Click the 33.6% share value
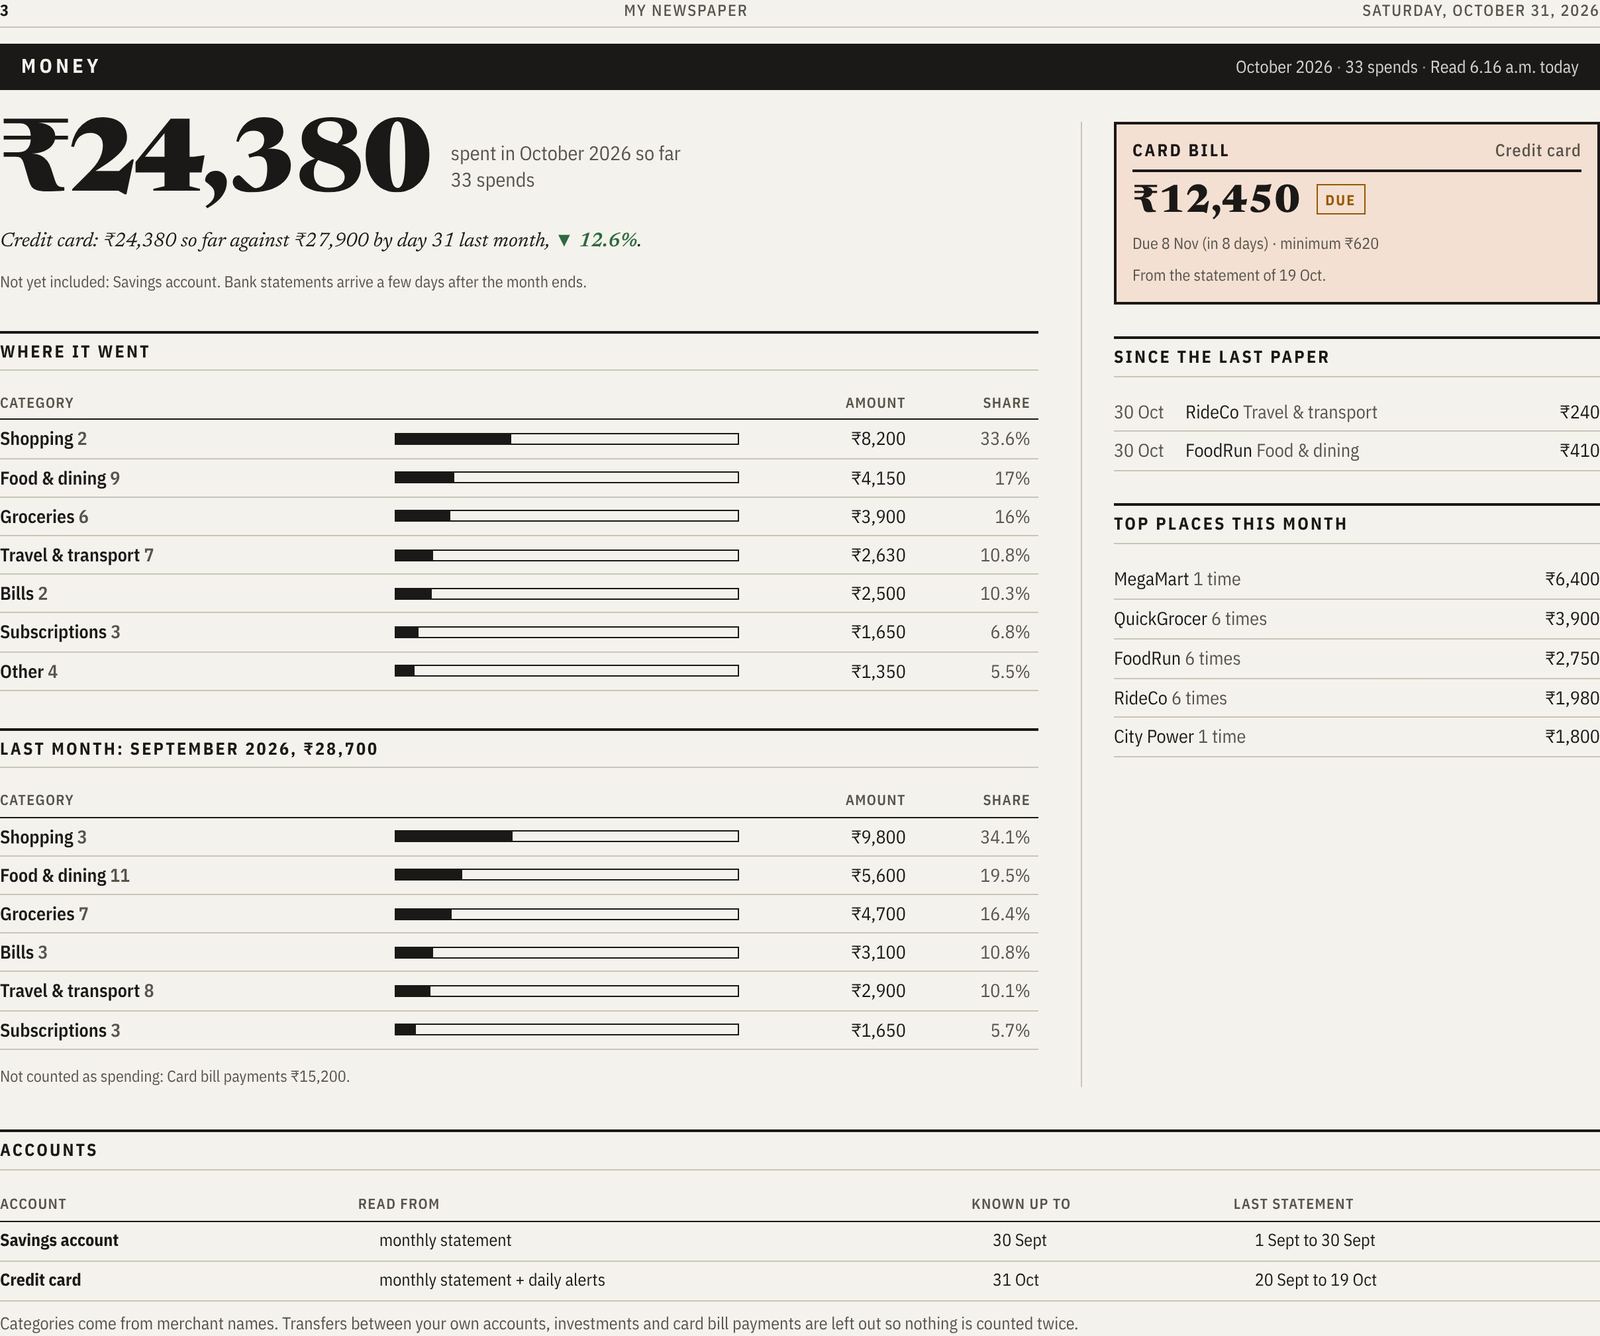This screenshot has height=1336, width=1600. coord(1005,439)
